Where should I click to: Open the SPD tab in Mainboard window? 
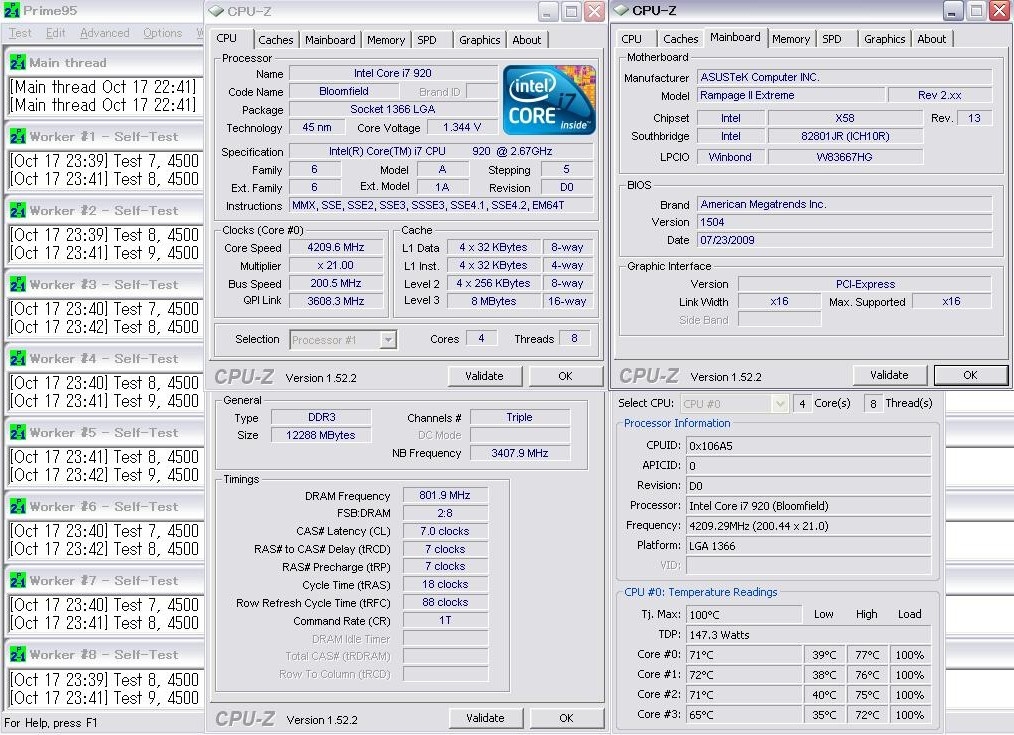832,39
